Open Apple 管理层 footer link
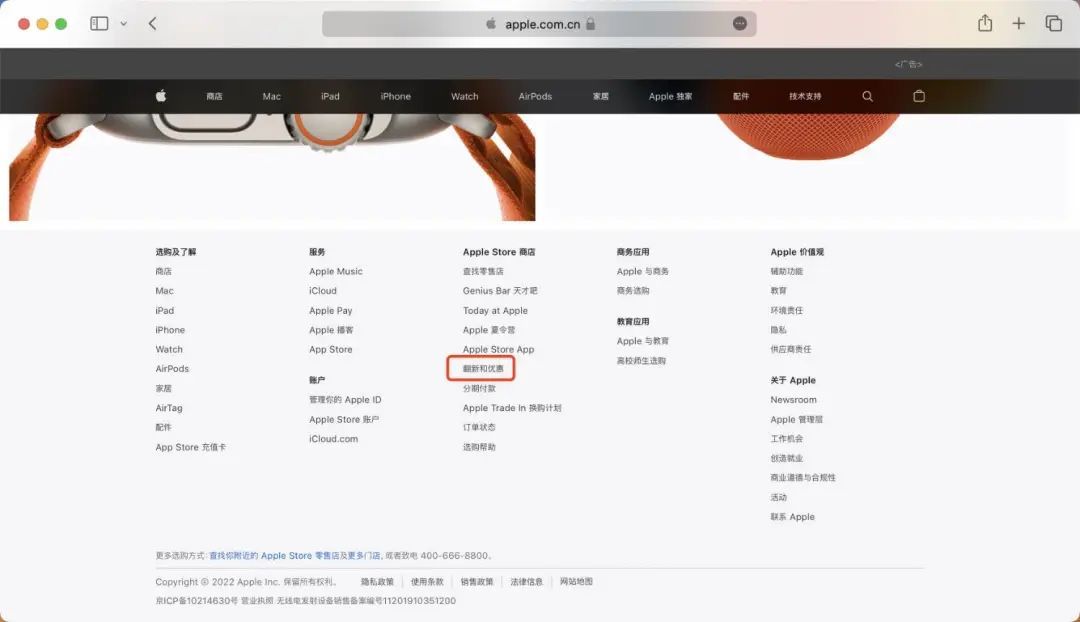Screen dimensions: 1080x622 click(x=796, y=419)
